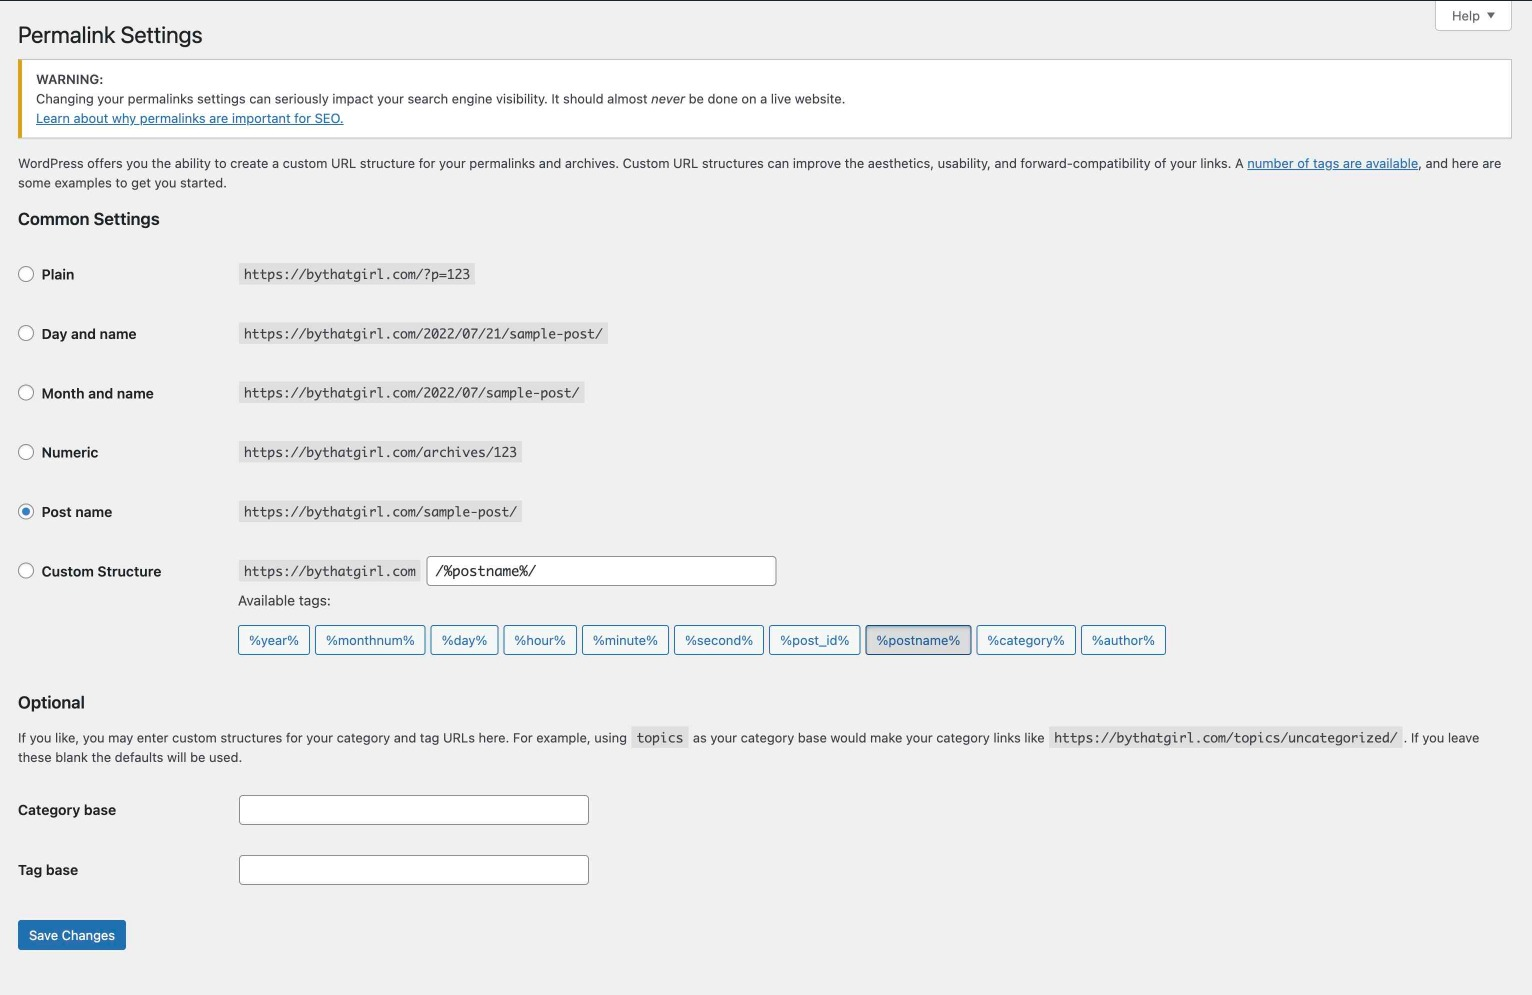Image resolution: width=1532 pixels, height=995 pixels.
Task: Insert the %author% tag
Action: click(1122, 640)
